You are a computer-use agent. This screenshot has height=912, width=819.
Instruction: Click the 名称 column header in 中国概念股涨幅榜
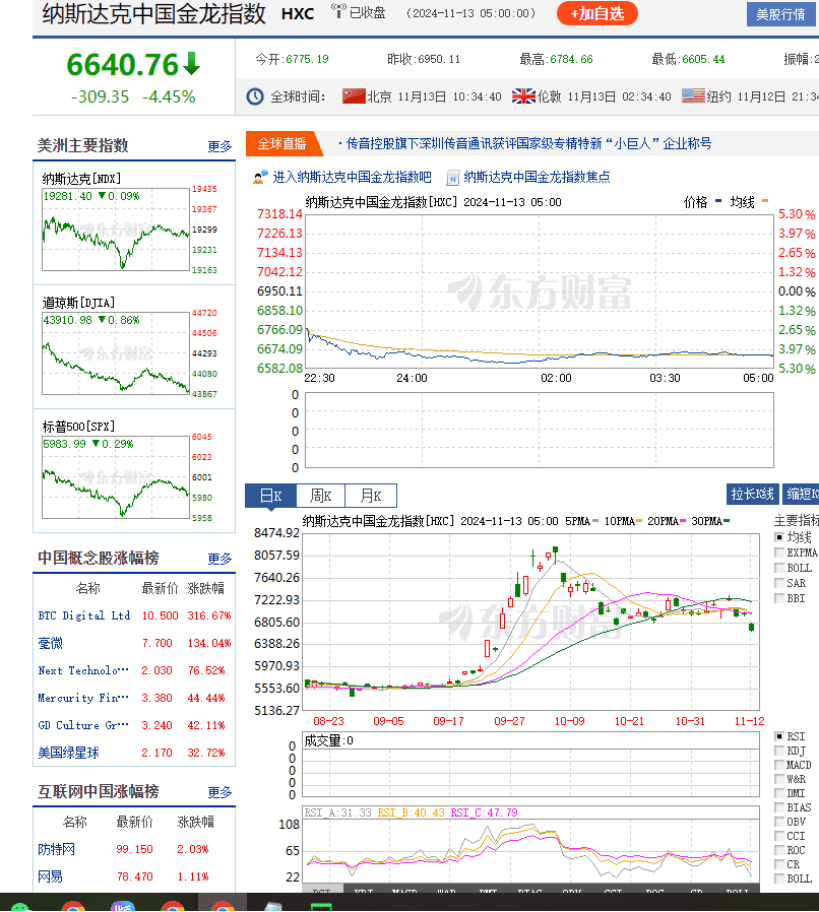click(88, 589)
